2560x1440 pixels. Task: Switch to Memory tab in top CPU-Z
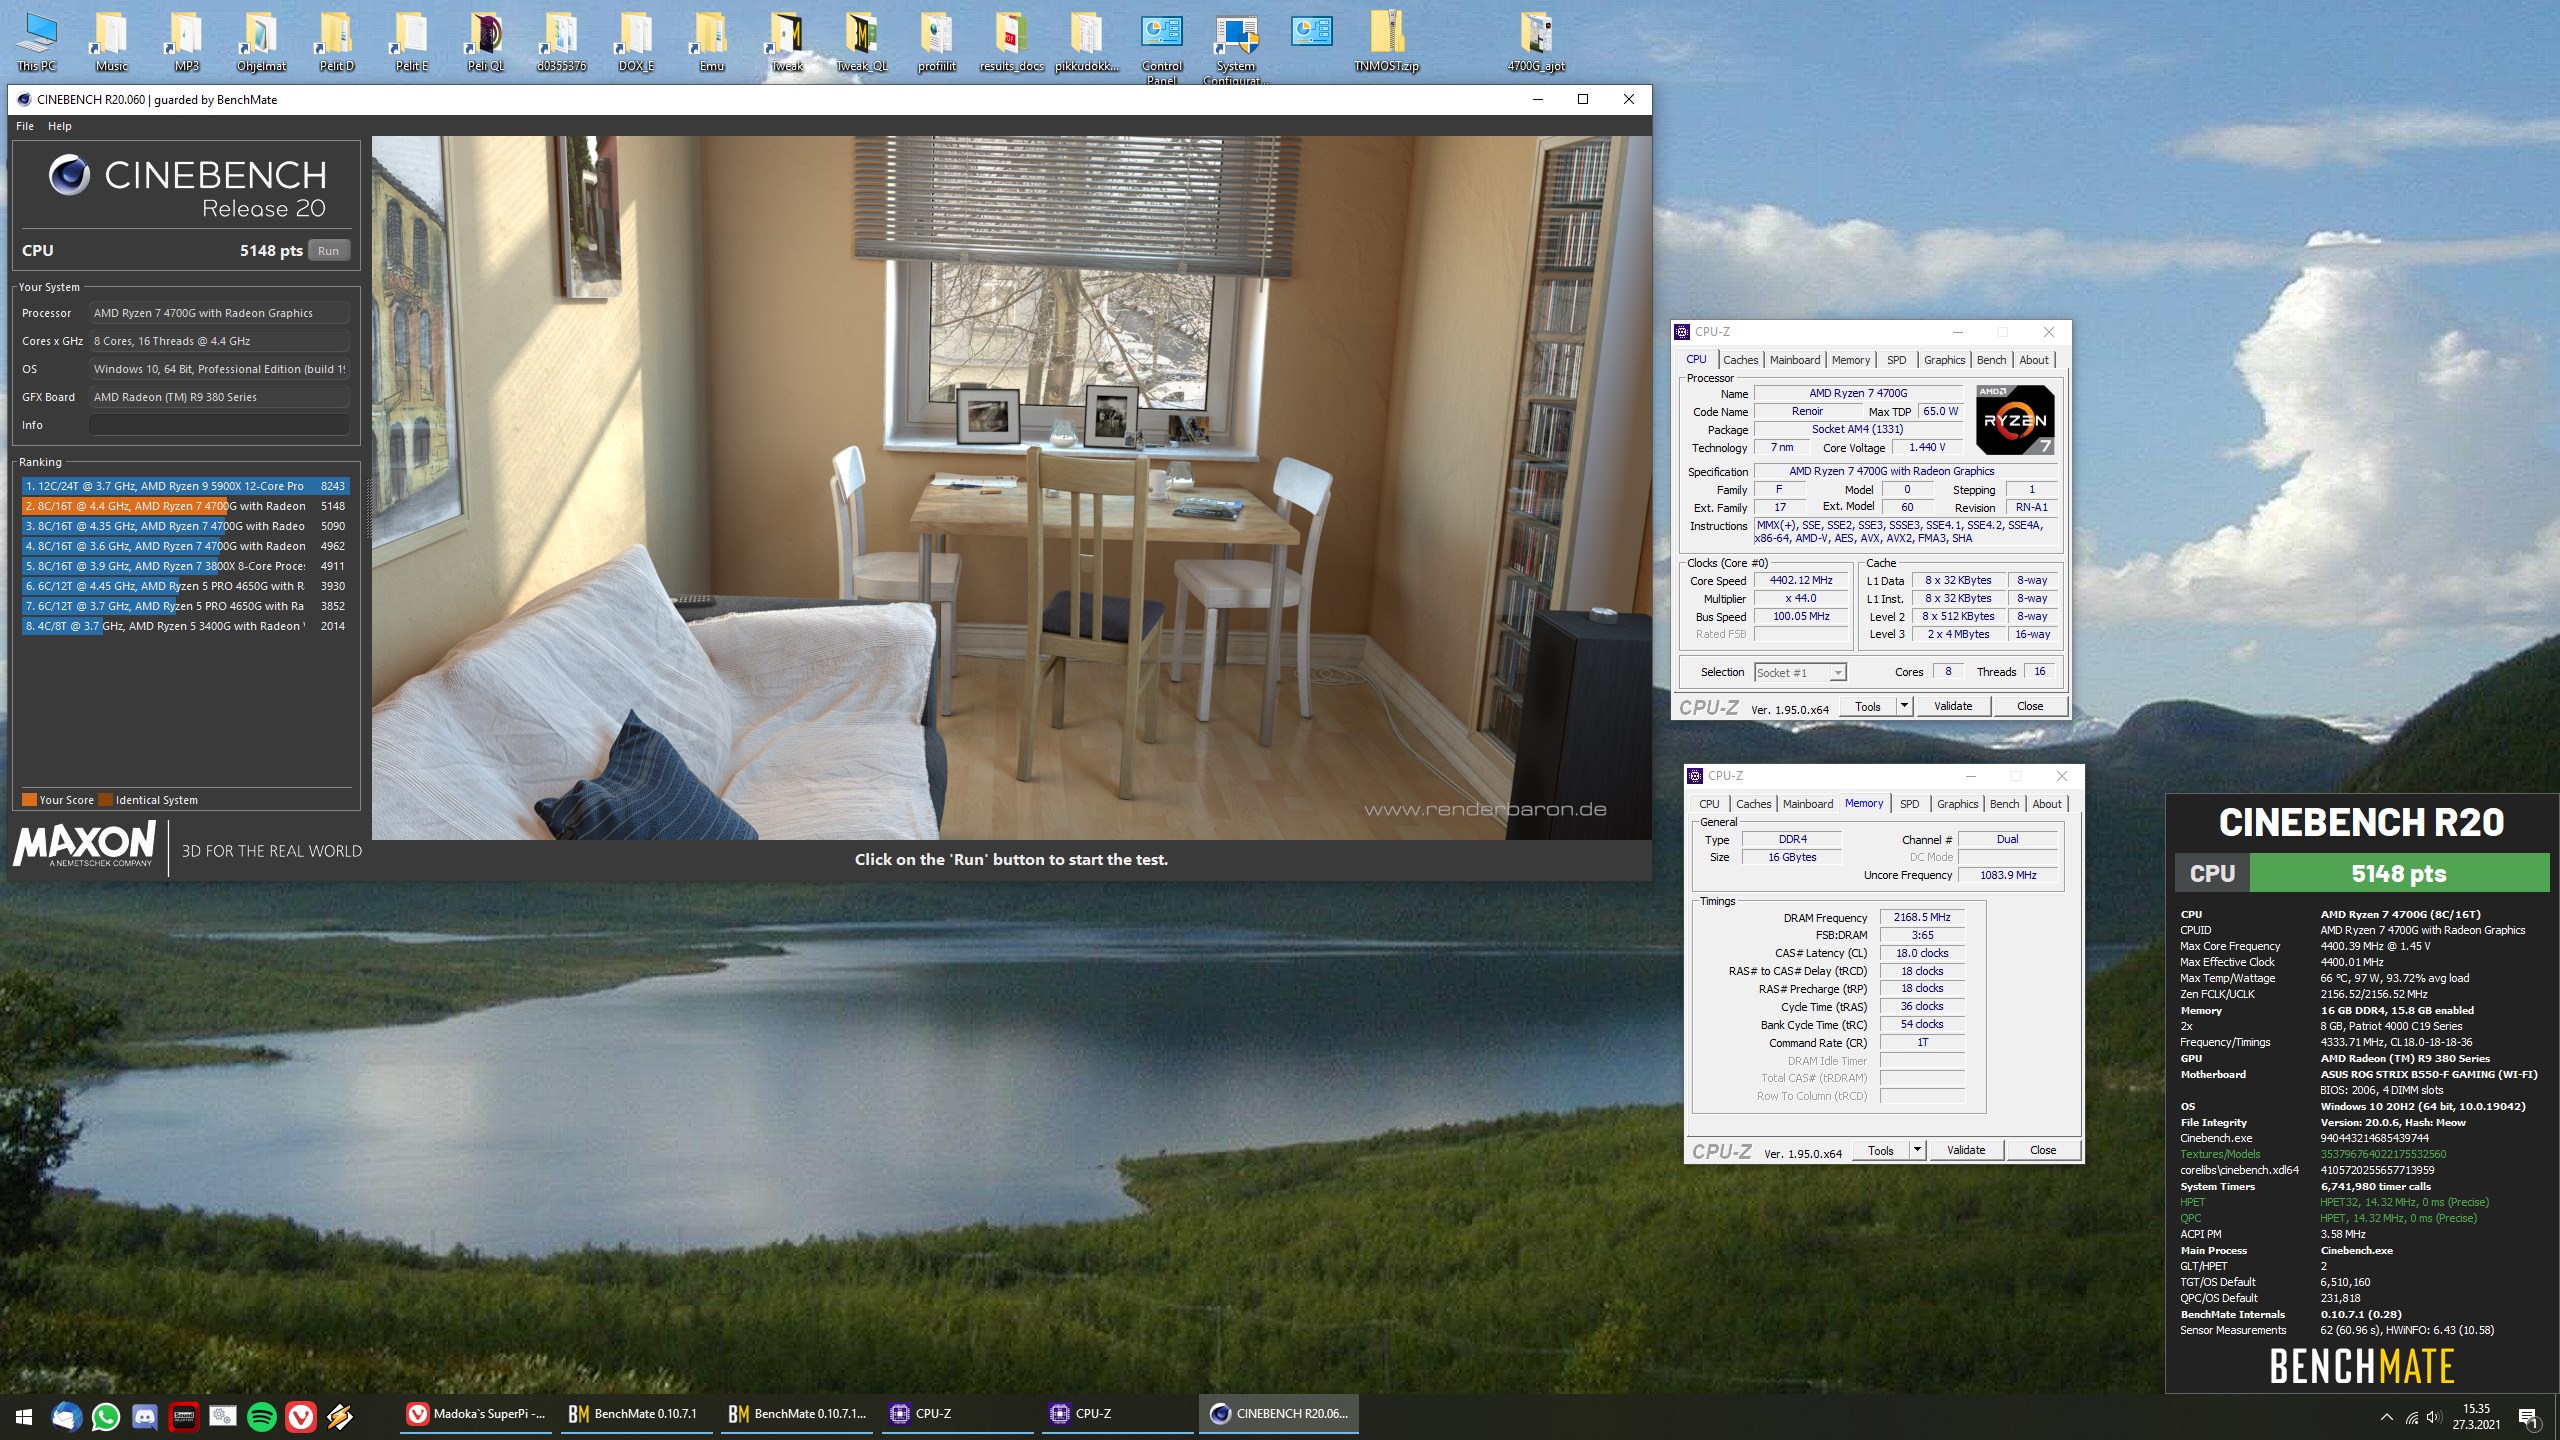1851,360
